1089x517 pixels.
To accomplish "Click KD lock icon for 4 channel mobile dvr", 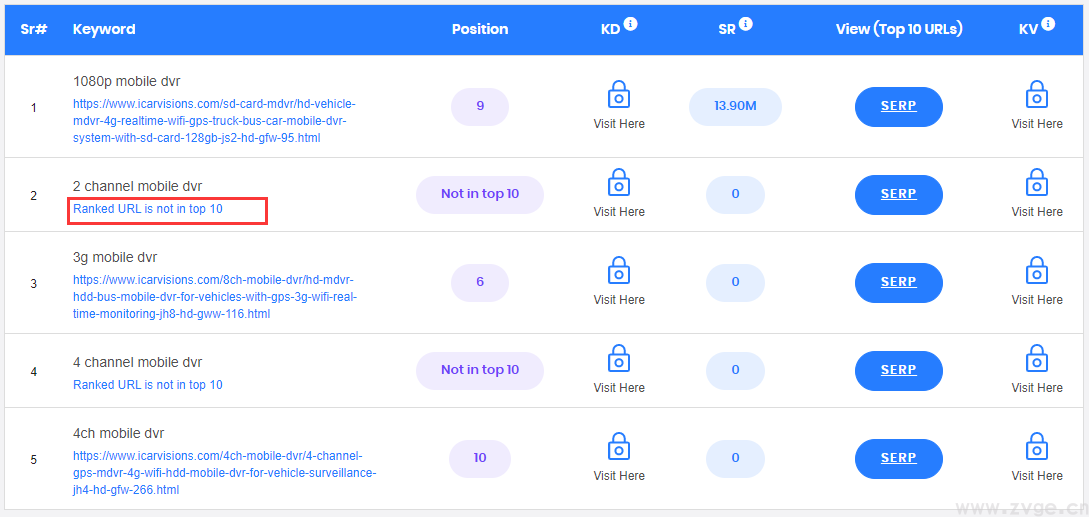I will (x=619, y=359).
